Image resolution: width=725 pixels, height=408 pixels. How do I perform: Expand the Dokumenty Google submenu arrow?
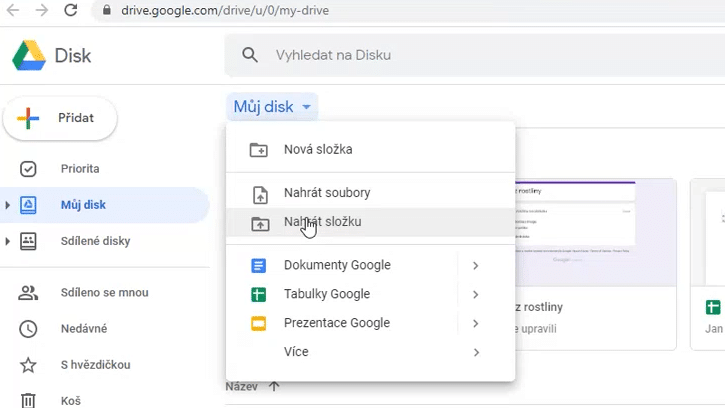point(475,266)
